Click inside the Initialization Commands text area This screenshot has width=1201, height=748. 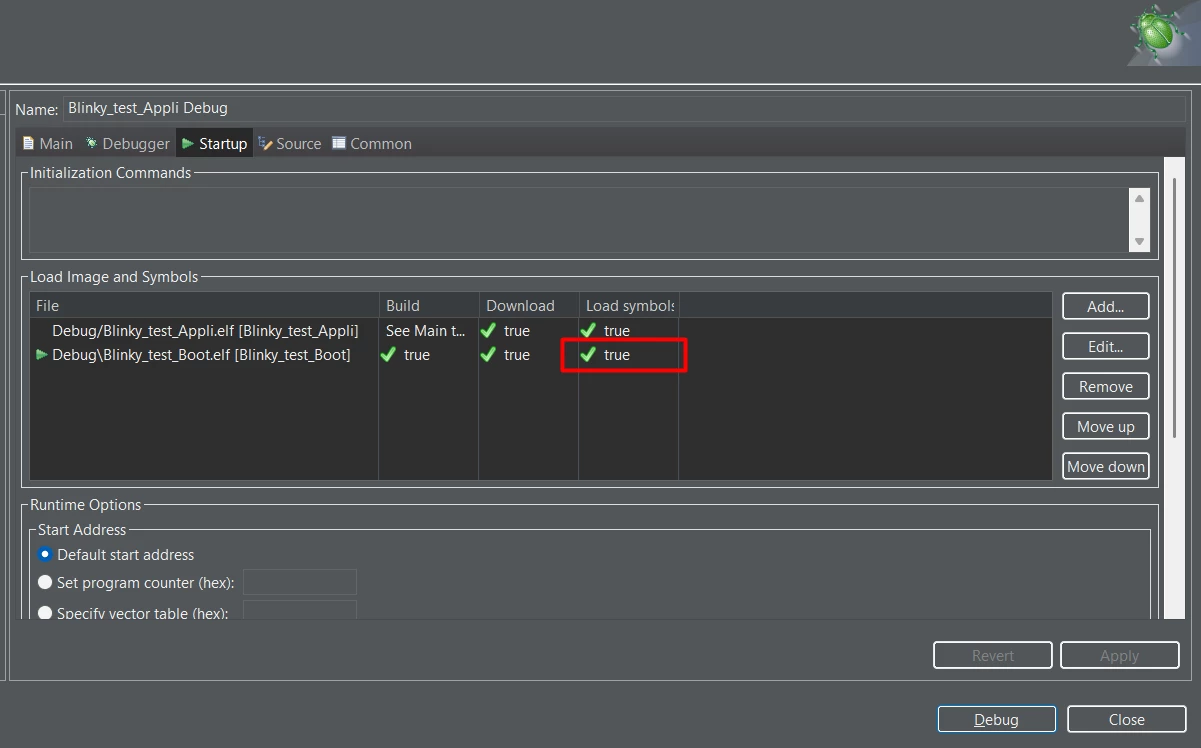coord(579,219)
